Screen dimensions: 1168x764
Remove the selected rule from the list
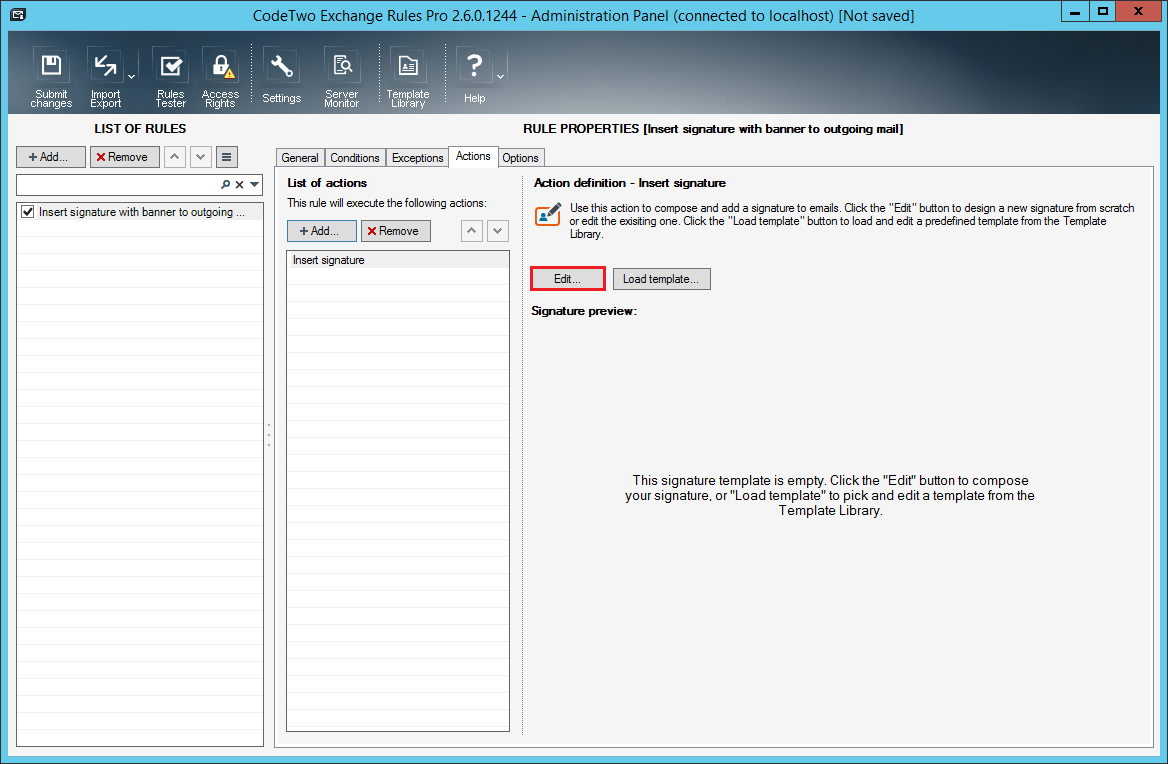[x=124, y=157]
